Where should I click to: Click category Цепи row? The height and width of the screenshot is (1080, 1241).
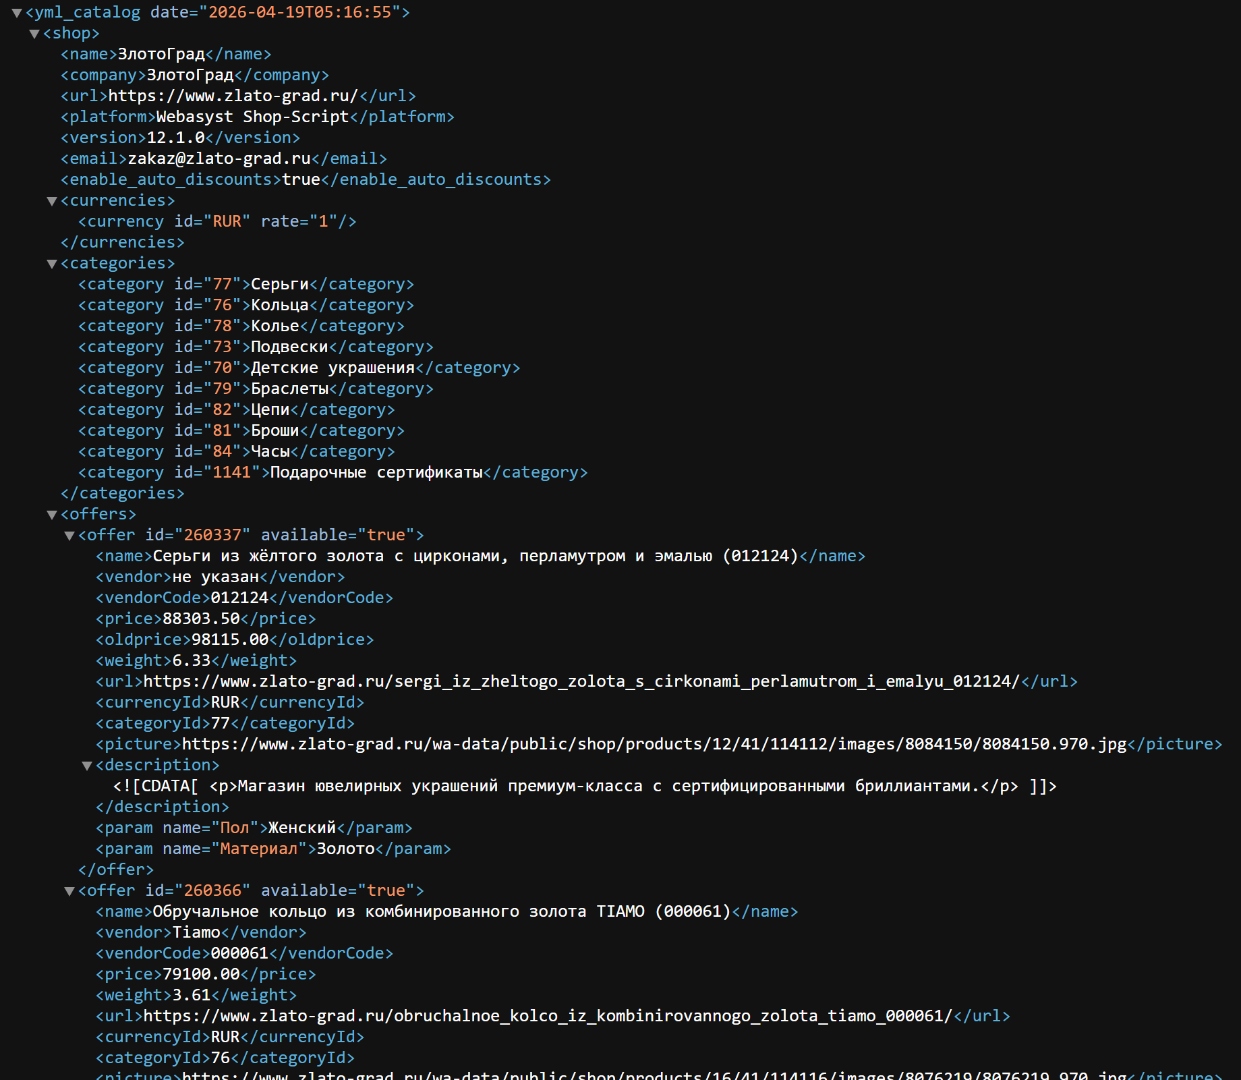pos(236,411)
